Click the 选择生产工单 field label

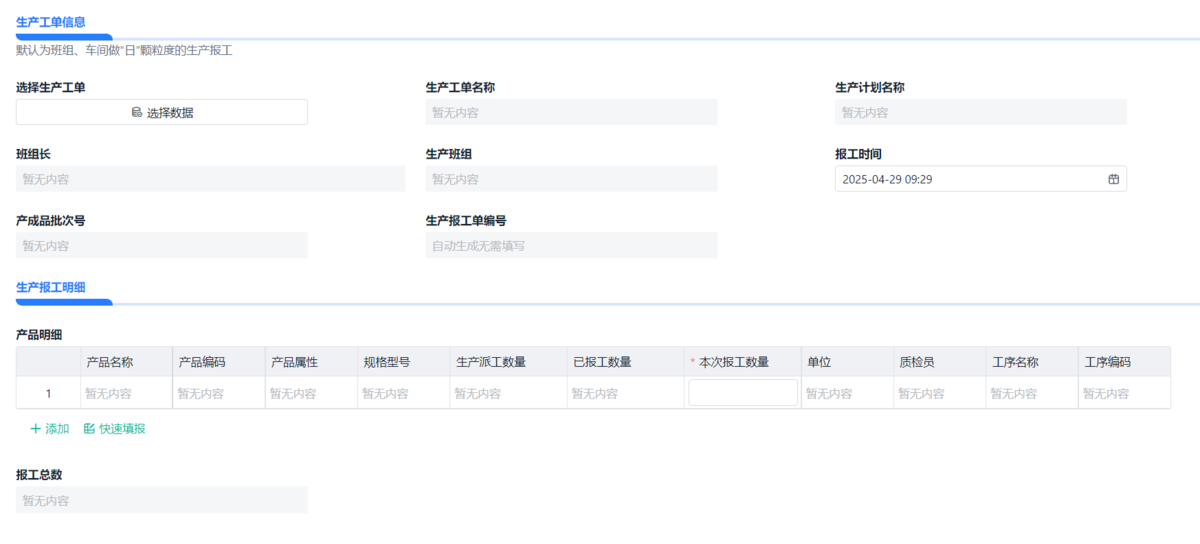pos(51,87)
